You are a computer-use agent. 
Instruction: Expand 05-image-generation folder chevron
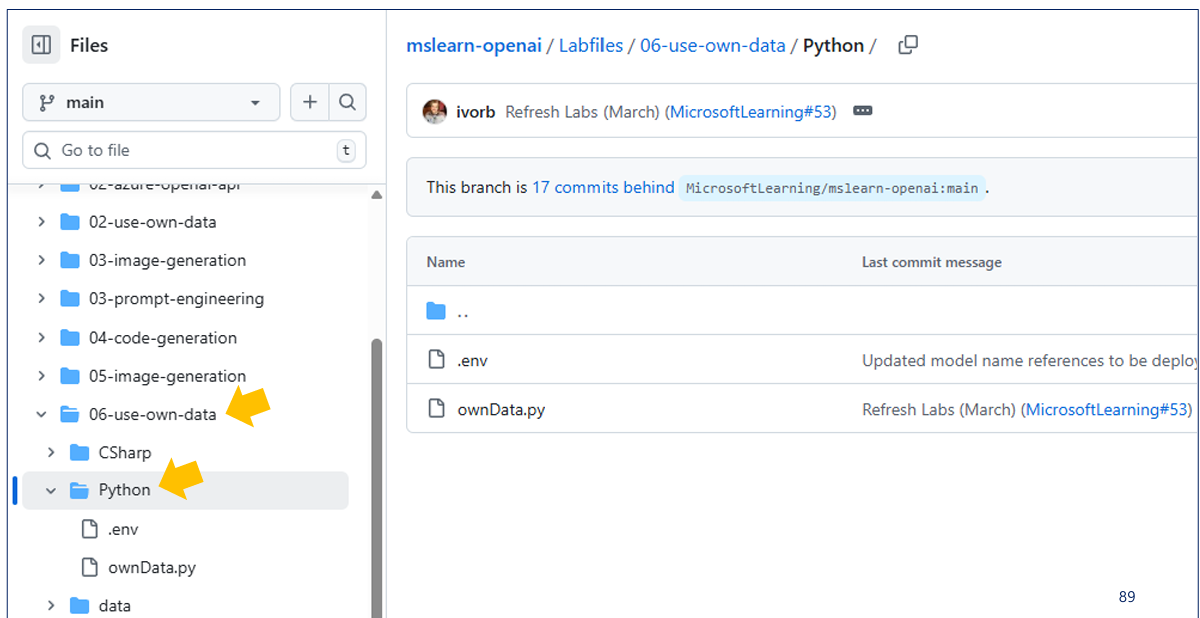41,376
